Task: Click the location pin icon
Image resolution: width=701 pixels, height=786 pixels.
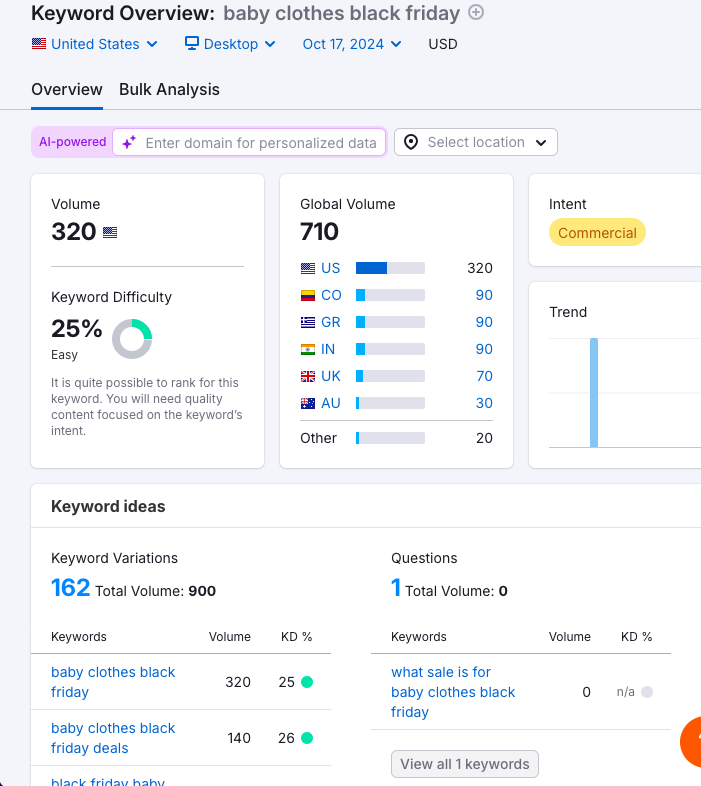Action: tap(411, 142)
